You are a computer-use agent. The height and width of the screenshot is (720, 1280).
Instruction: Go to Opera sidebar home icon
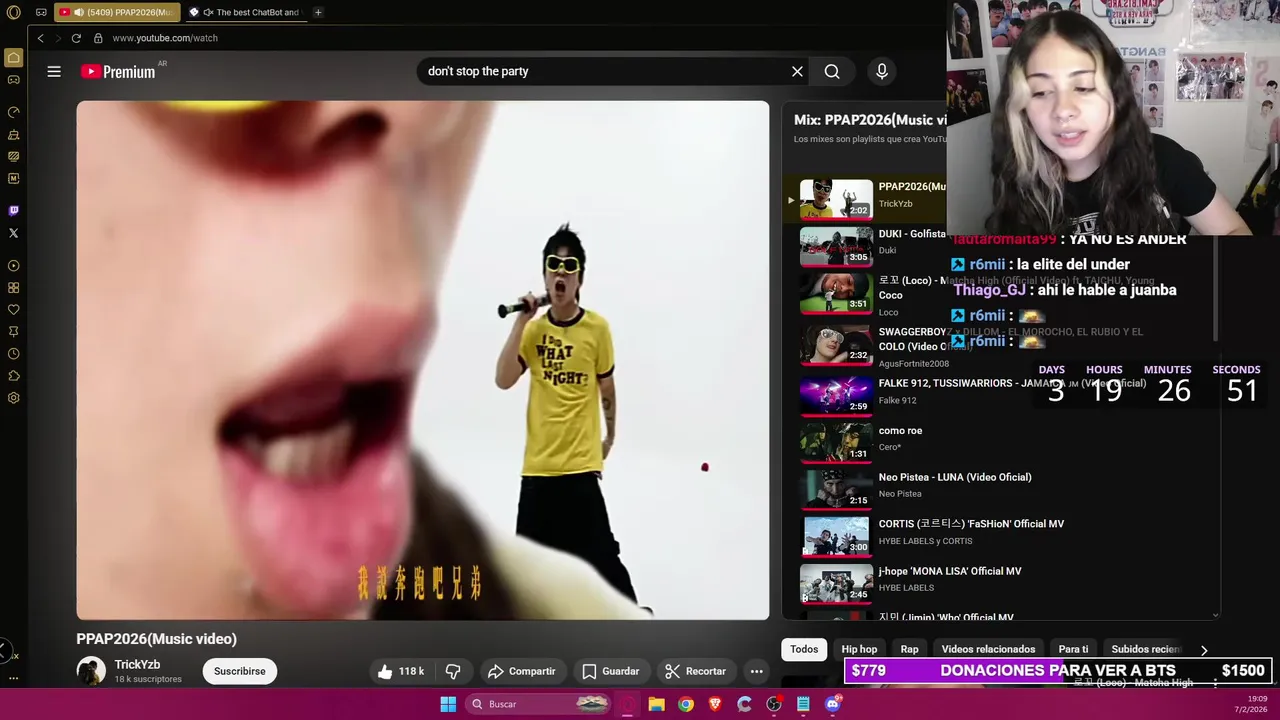13,58
